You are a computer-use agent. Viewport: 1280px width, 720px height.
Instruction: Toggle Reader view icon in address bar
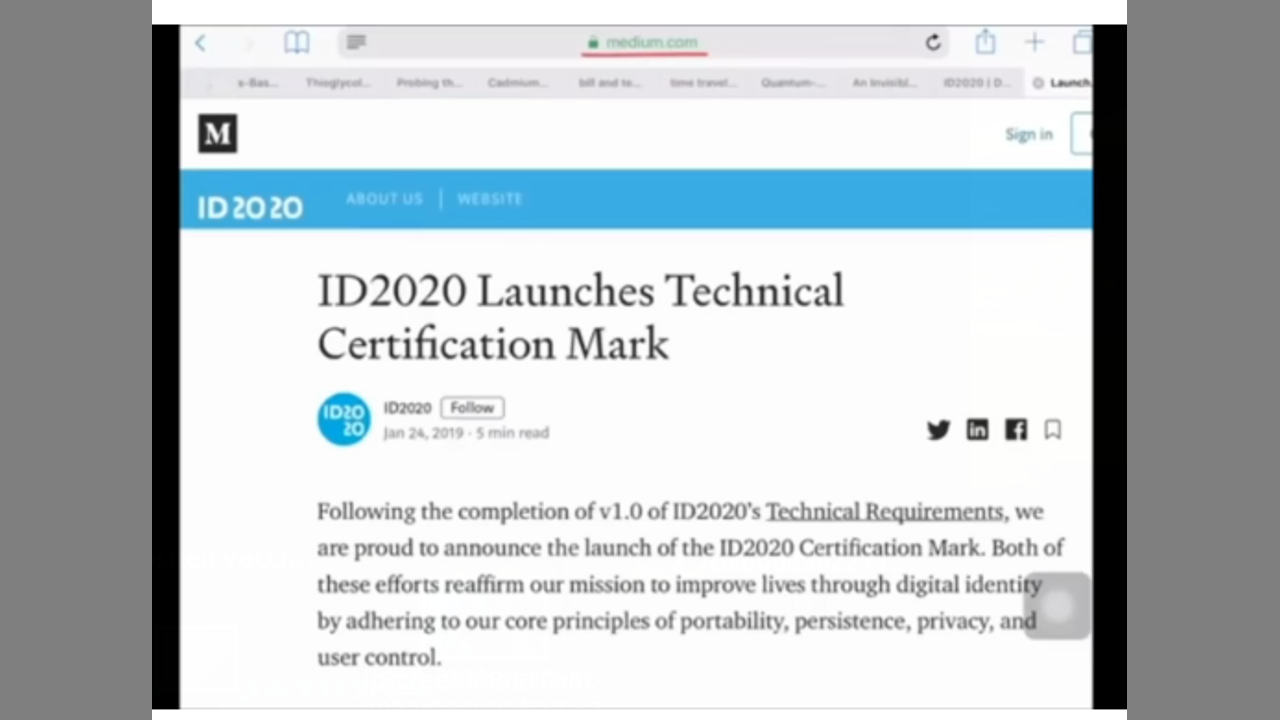click(356, 42)
